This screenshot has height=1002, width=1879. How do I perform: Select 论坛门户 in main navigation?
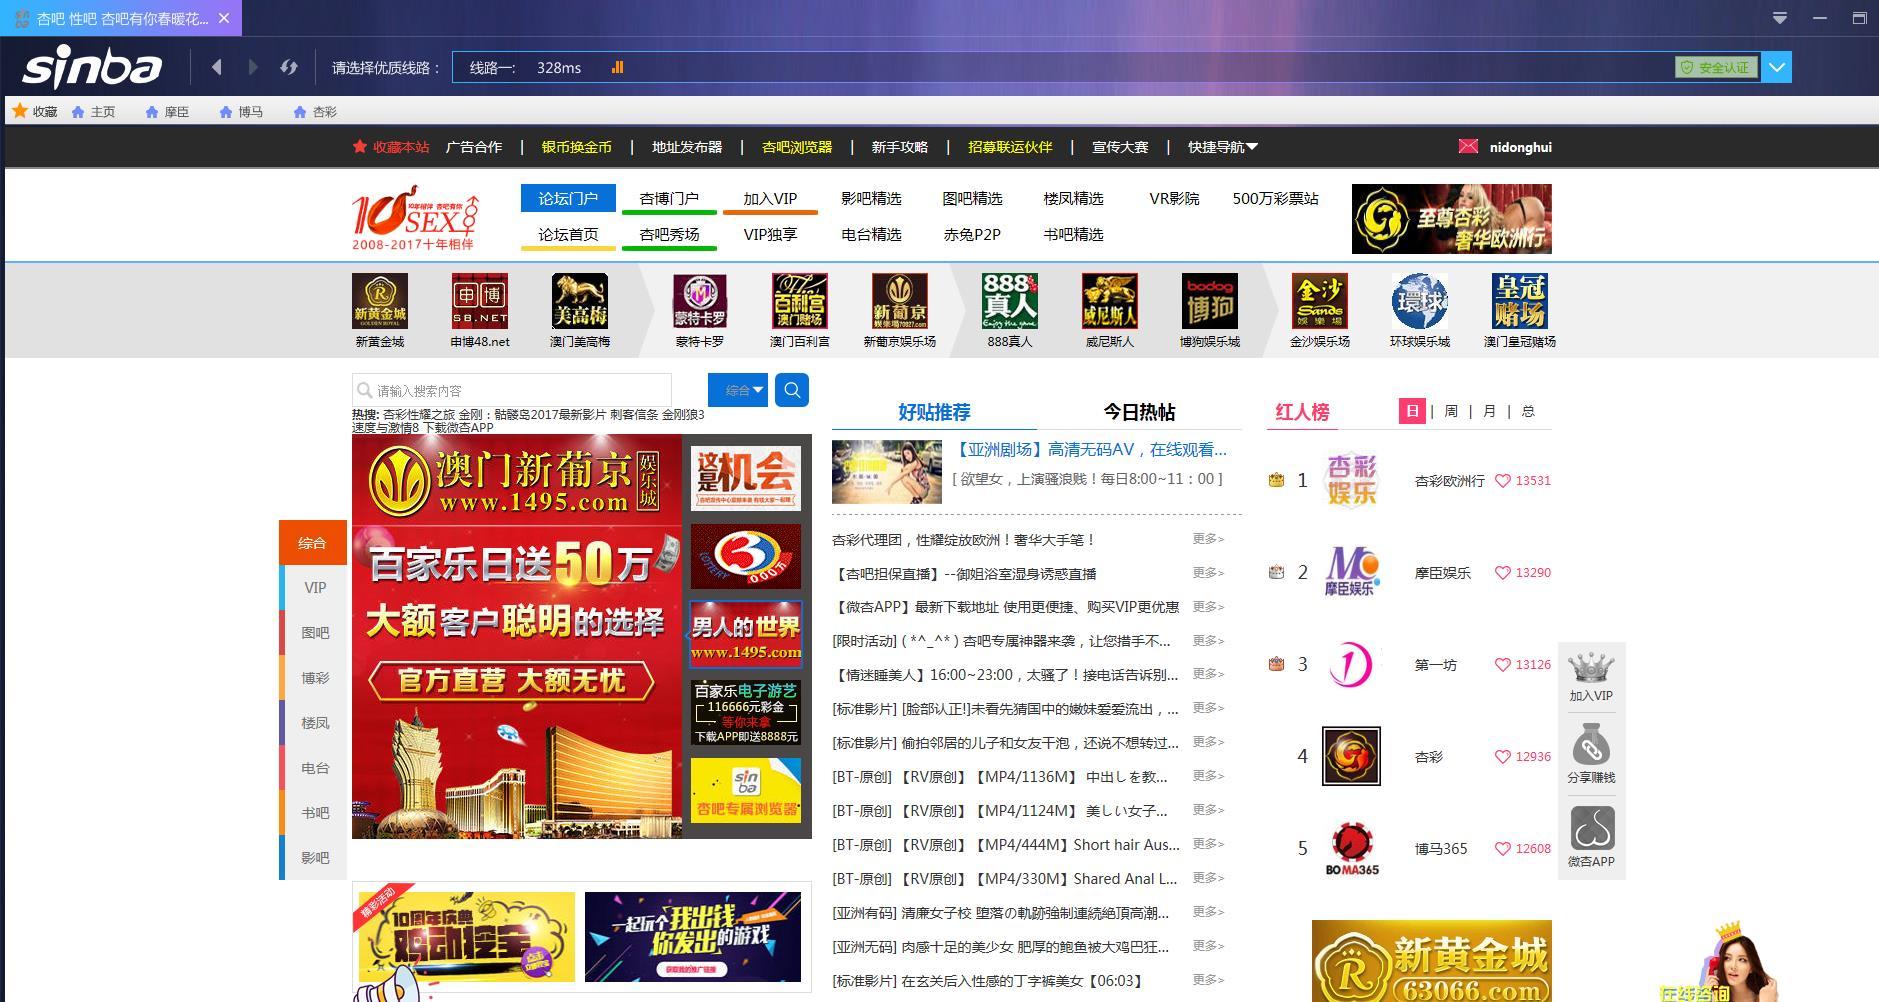click(x=568, y=198)
